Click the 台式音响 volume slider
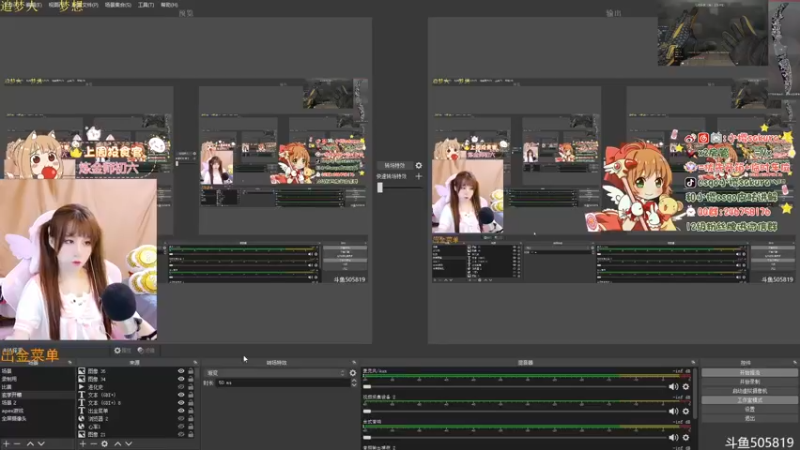 [x=514, y=437]
